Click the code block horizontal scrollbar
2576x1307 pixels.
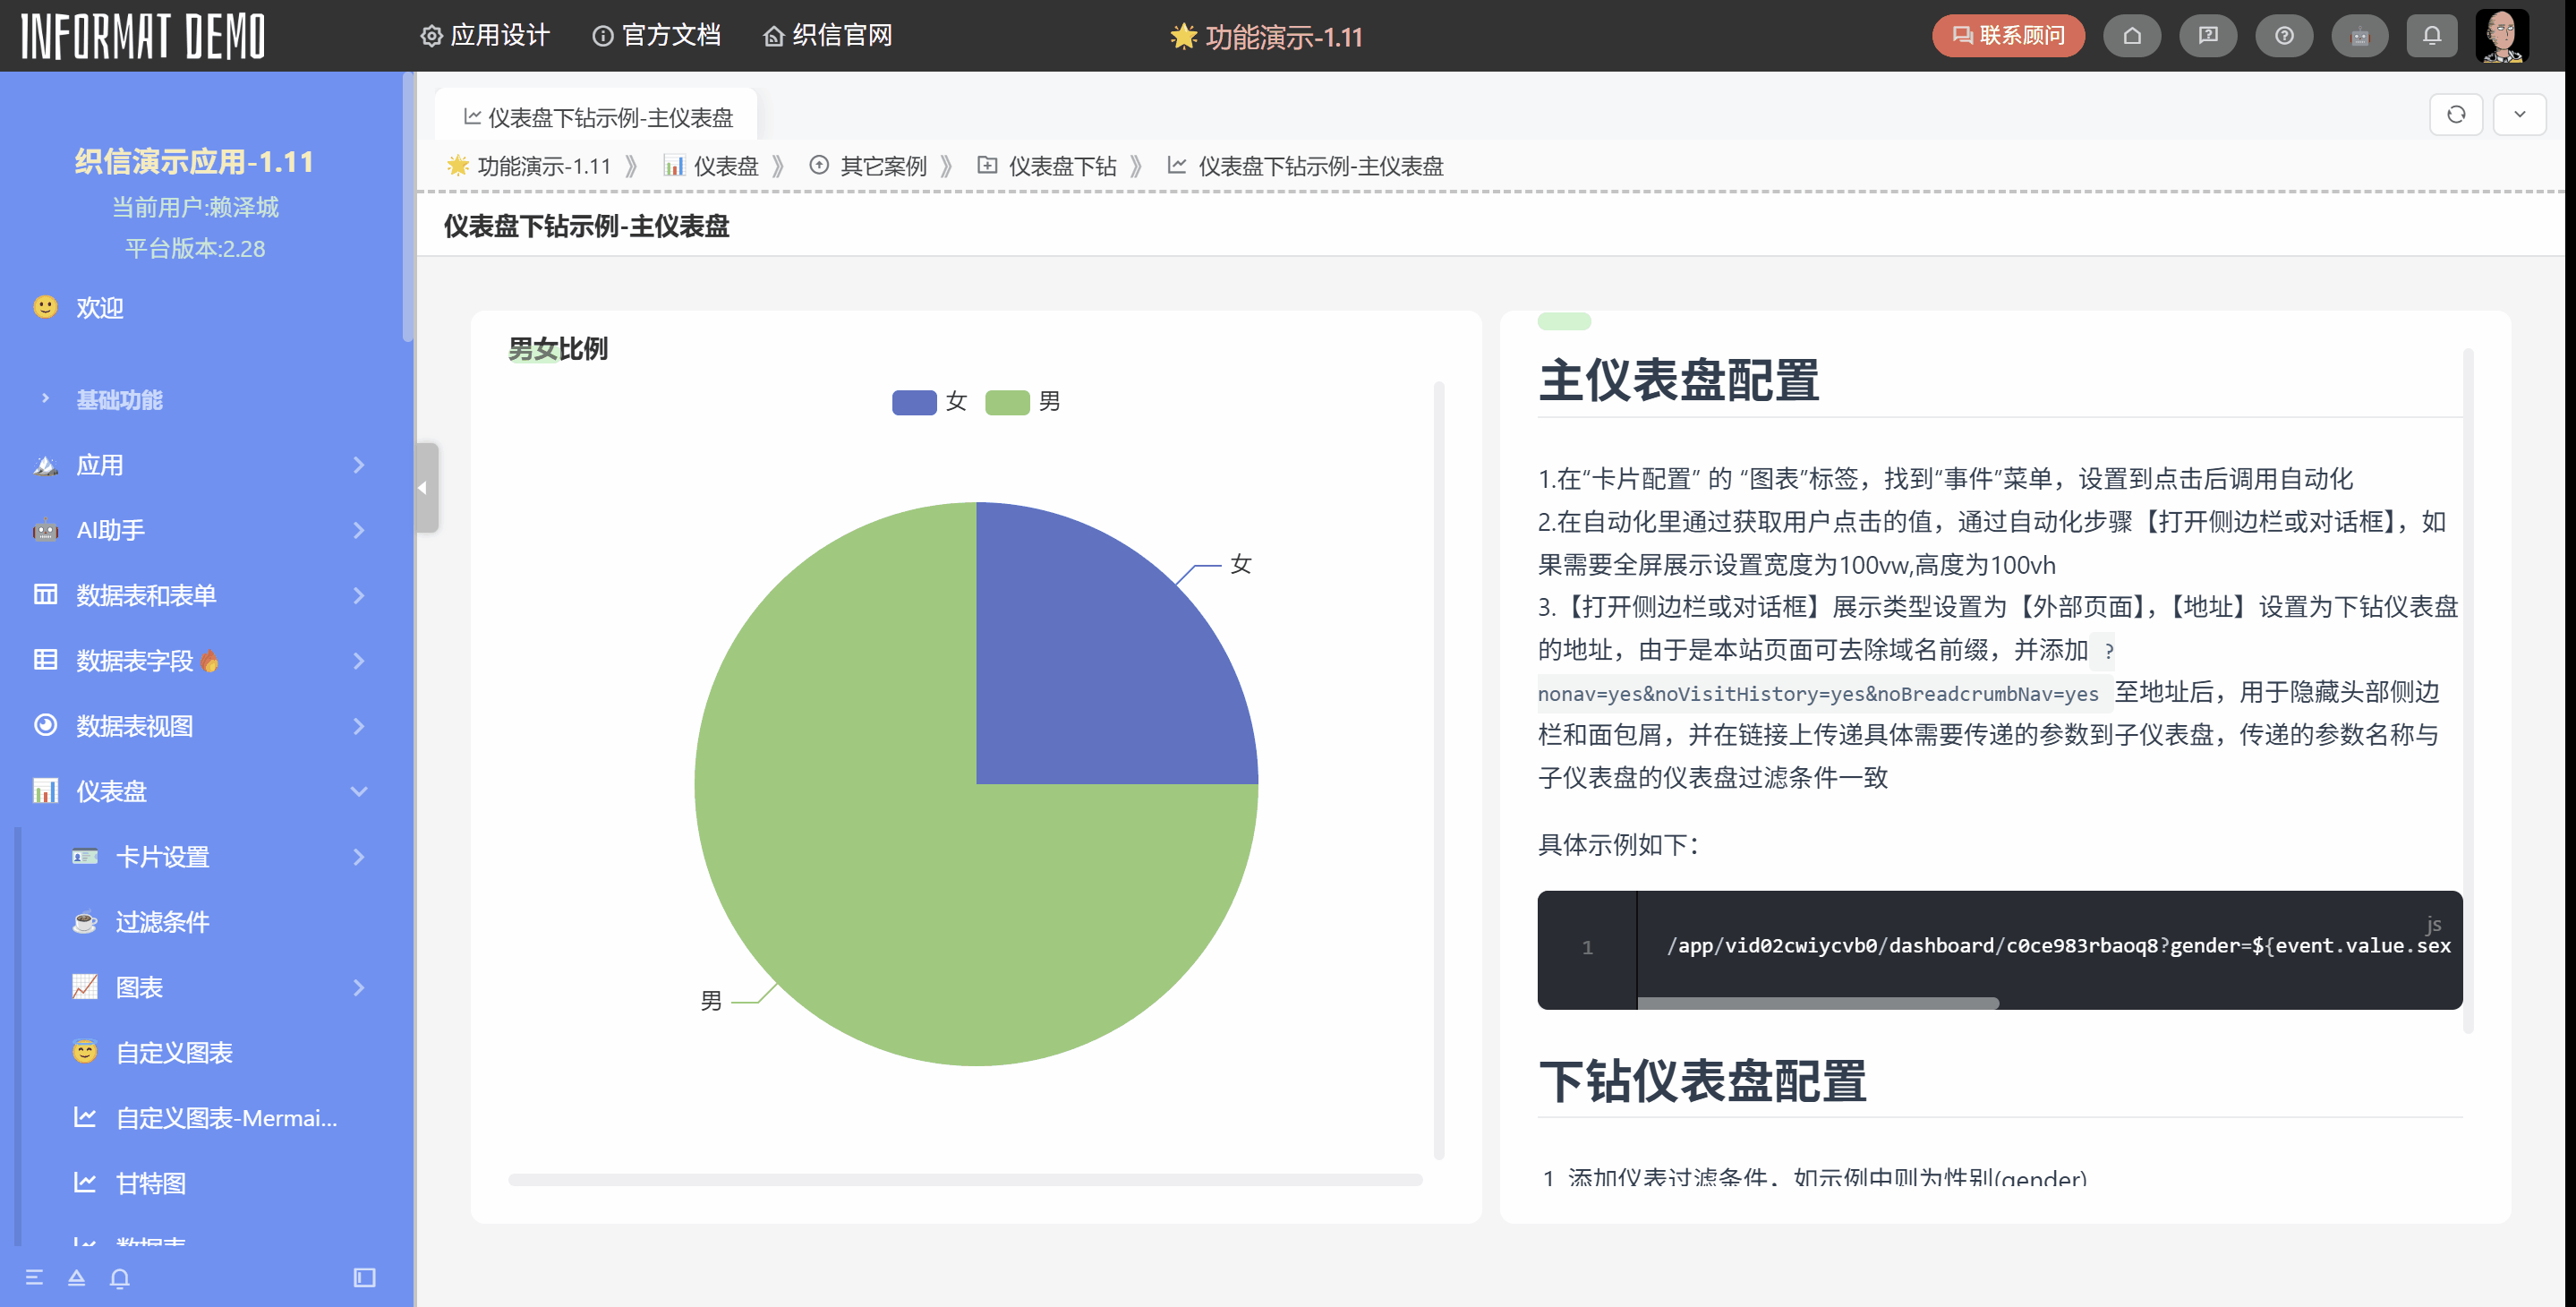(x=1817, y=1003)
